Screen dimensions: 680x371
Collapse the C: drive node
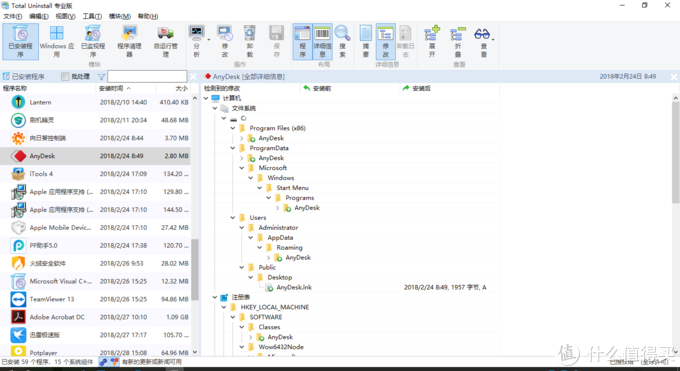(x=224, y=118)
